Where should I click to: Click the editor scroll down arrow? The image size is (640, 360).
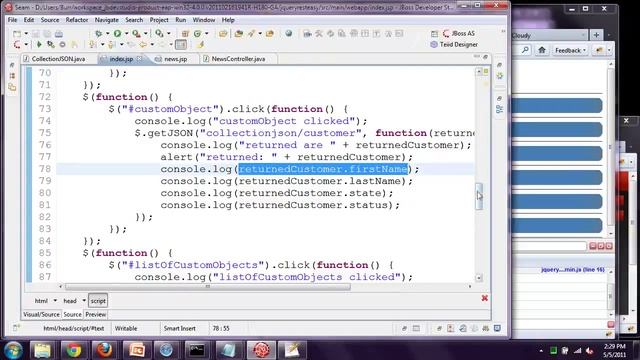(x=479, y=278)
